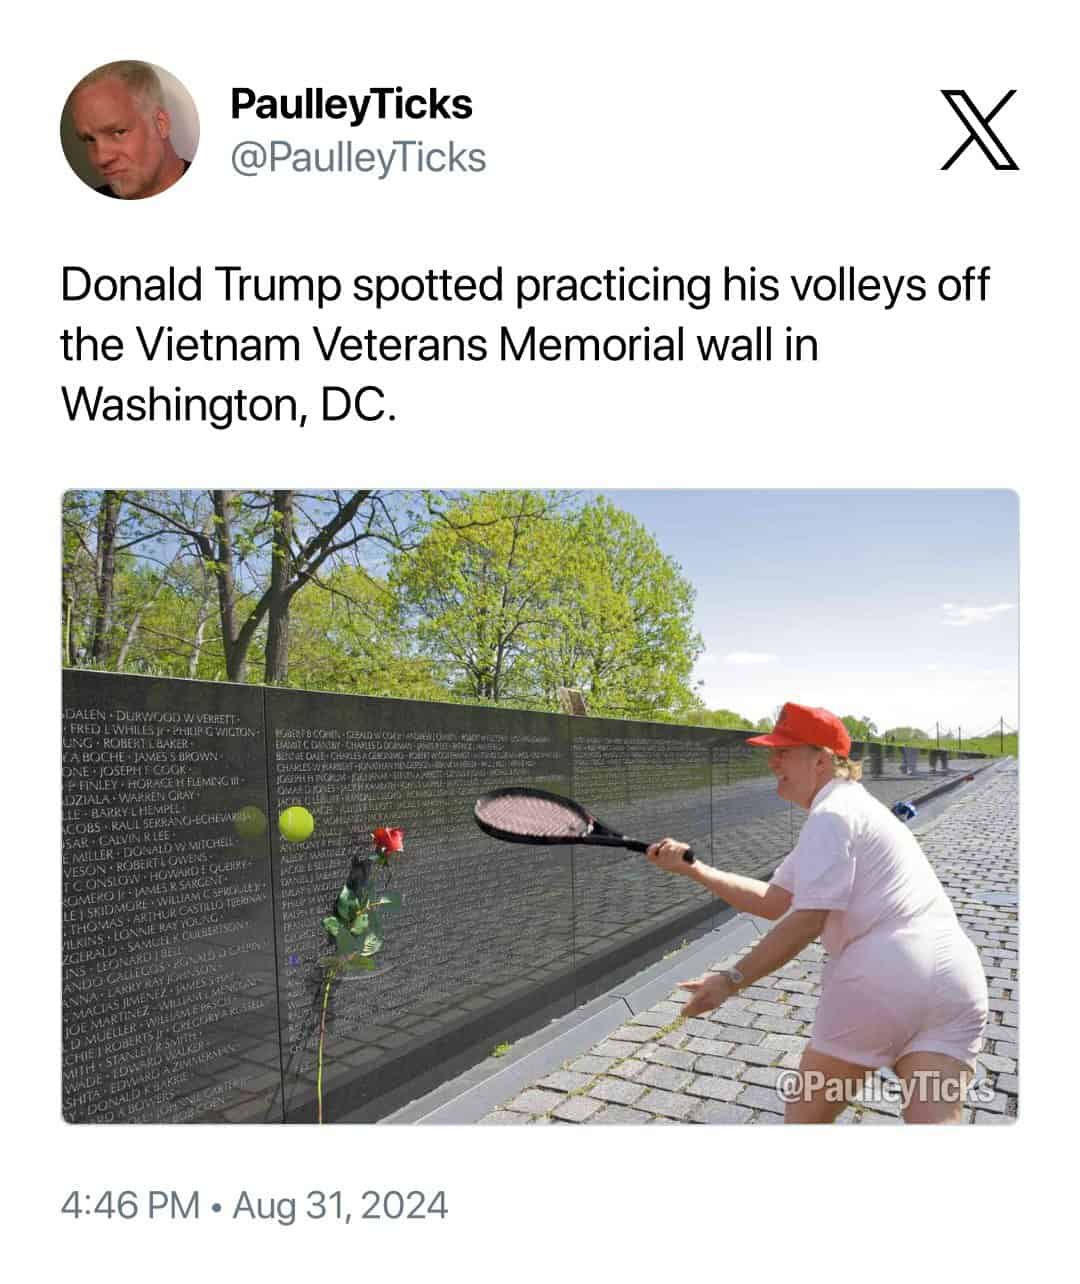Click the wristwatch on the player's arm
The image size is (1080, 1284).
pyautogui.click(x=732, y=974)
